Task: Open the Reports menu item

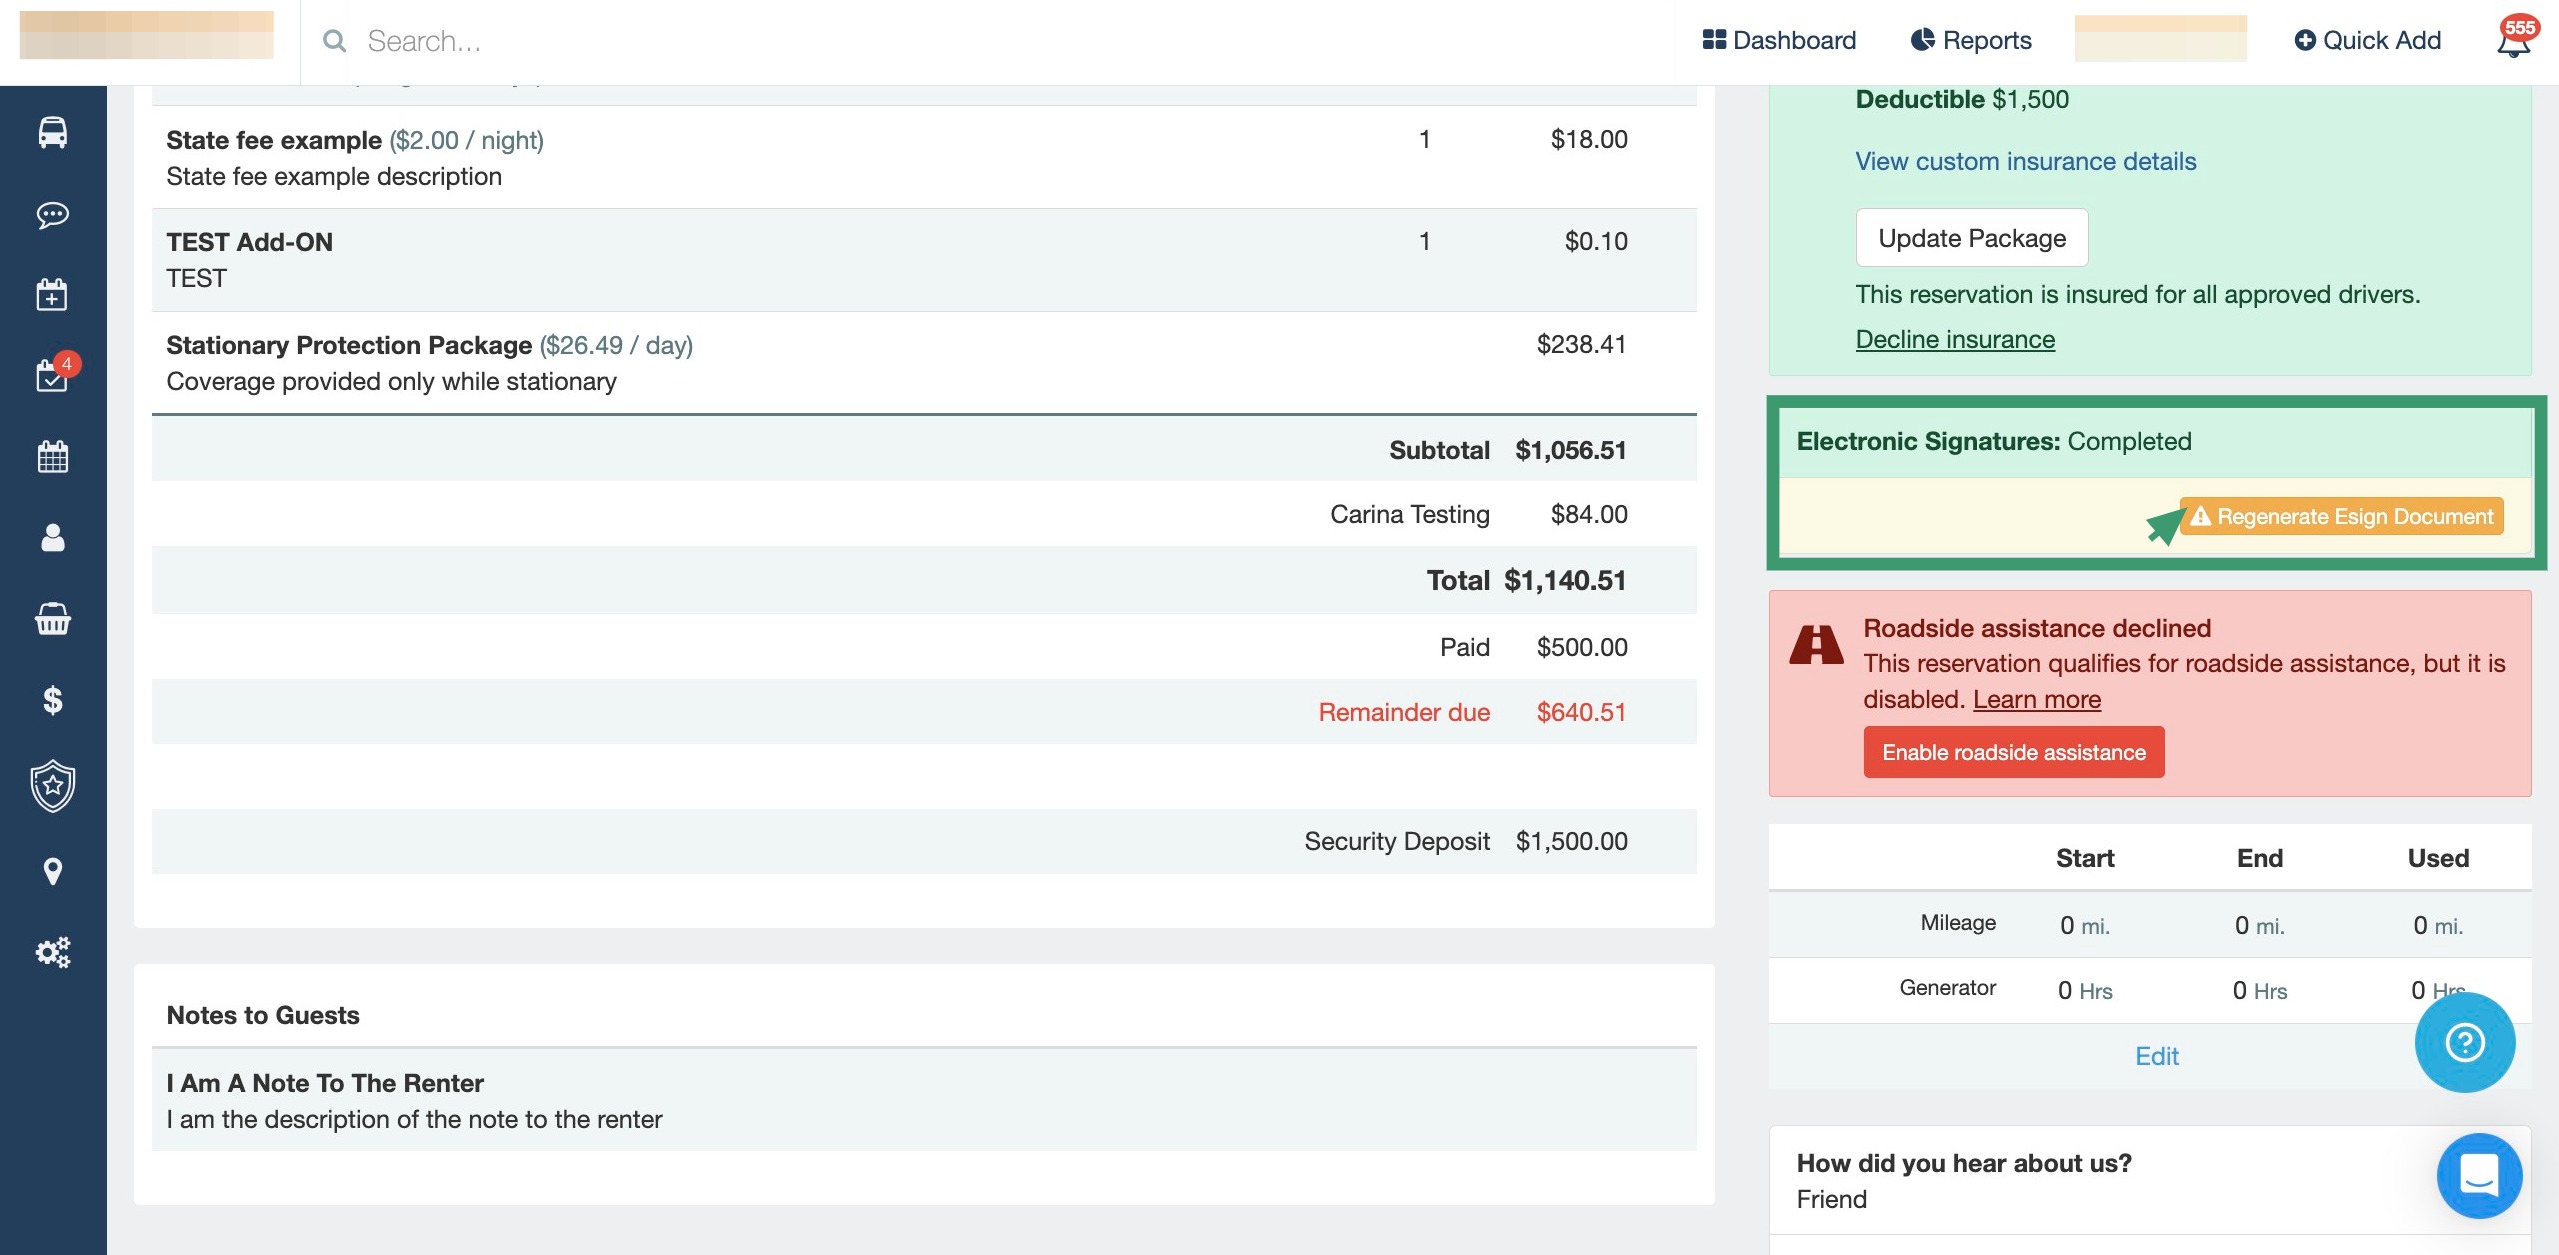Action: click(1971, 41)
